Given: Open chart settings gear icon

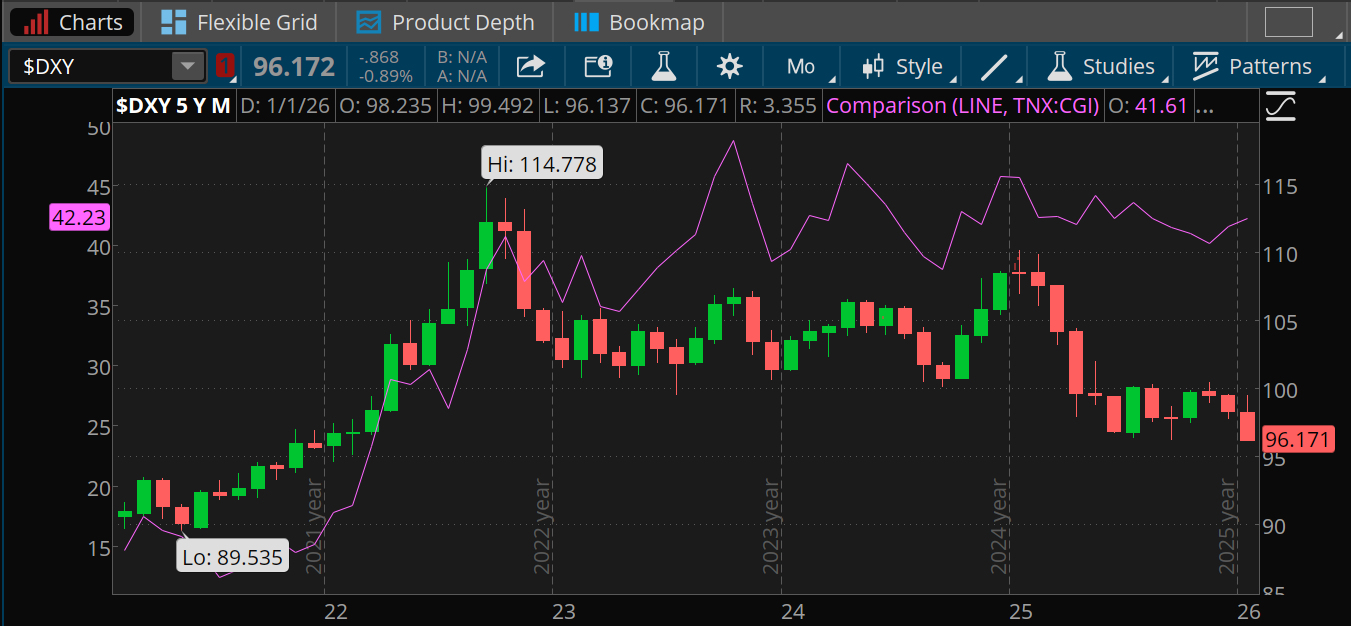Looking at the screenshot, I should 730,67.
